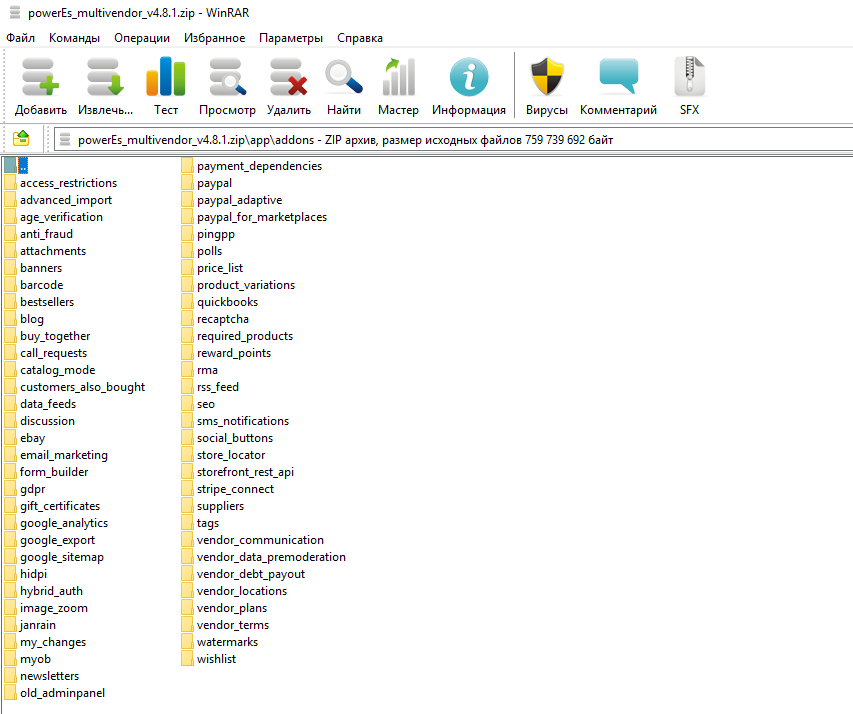Image resolution: width=853 pixels, height=714 pixels.
Task: Select the payment_dependencies folder name
Action: (x=259, y=165)
